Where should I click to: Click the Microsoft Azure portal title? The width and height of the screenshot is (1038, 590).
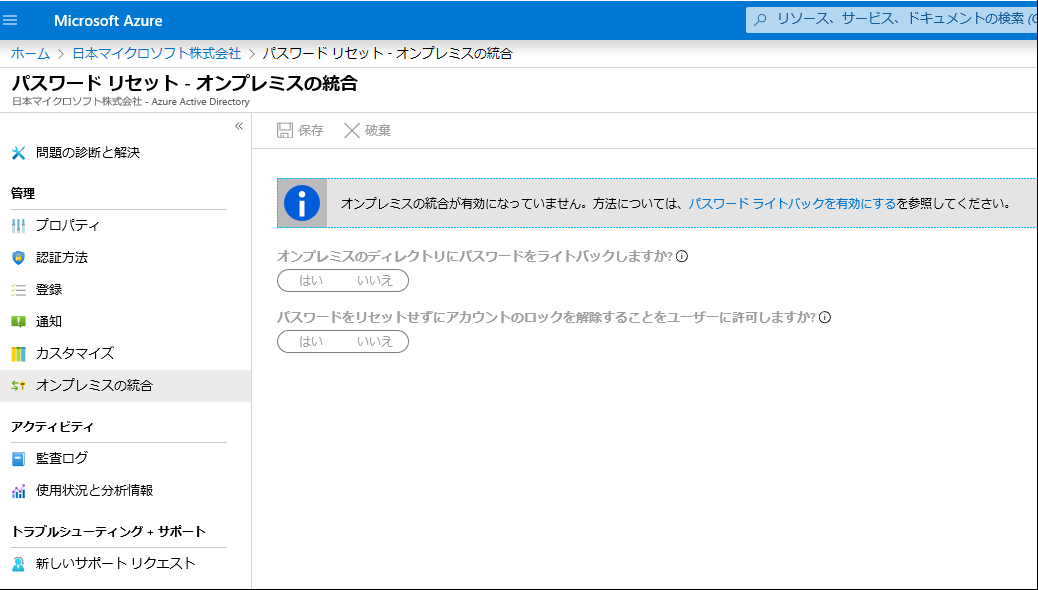[108, 21]
